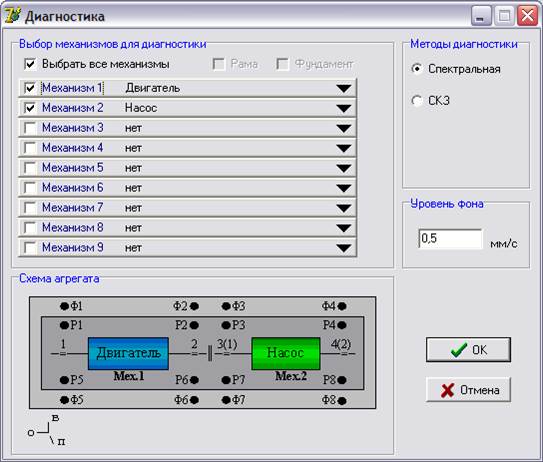Click the 'мм/с' units label

point(504,244)
